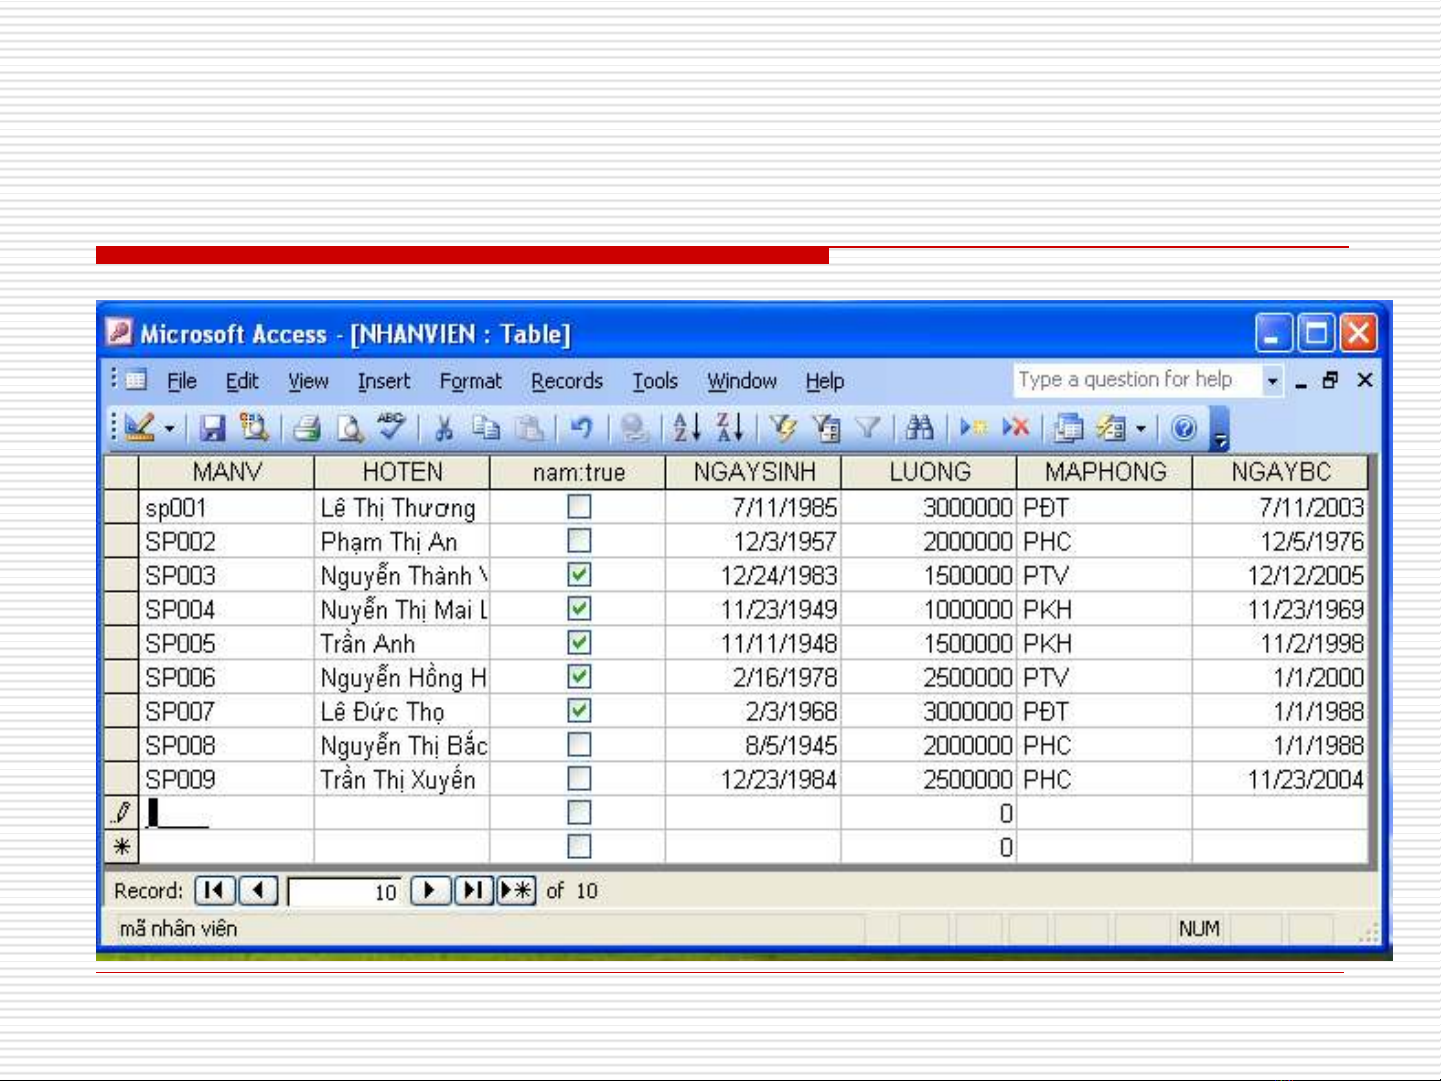1441x1081 pixels.
Task: Click the Save icon in toolbar
Action: click(x=212, y=428)
